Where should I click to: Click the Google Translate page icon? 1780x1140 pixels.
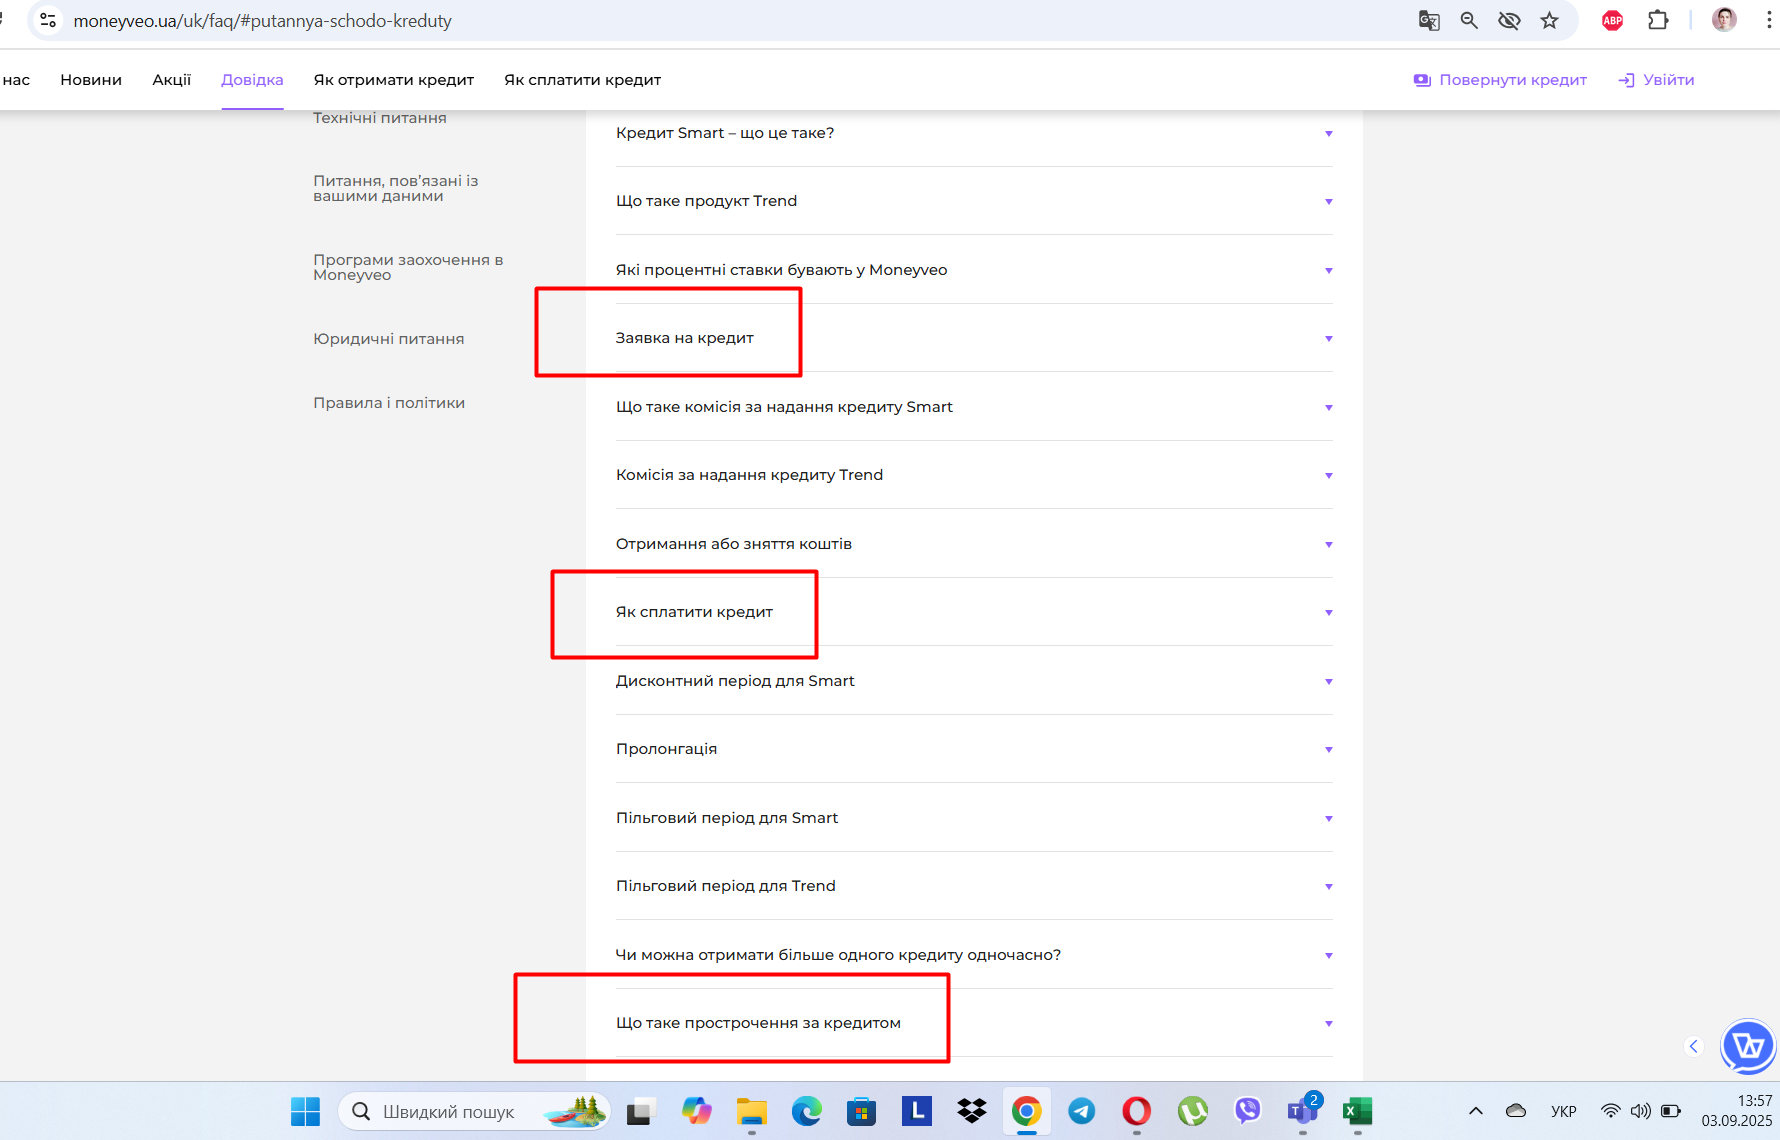pyautogui.click(x=1429, y=20)
